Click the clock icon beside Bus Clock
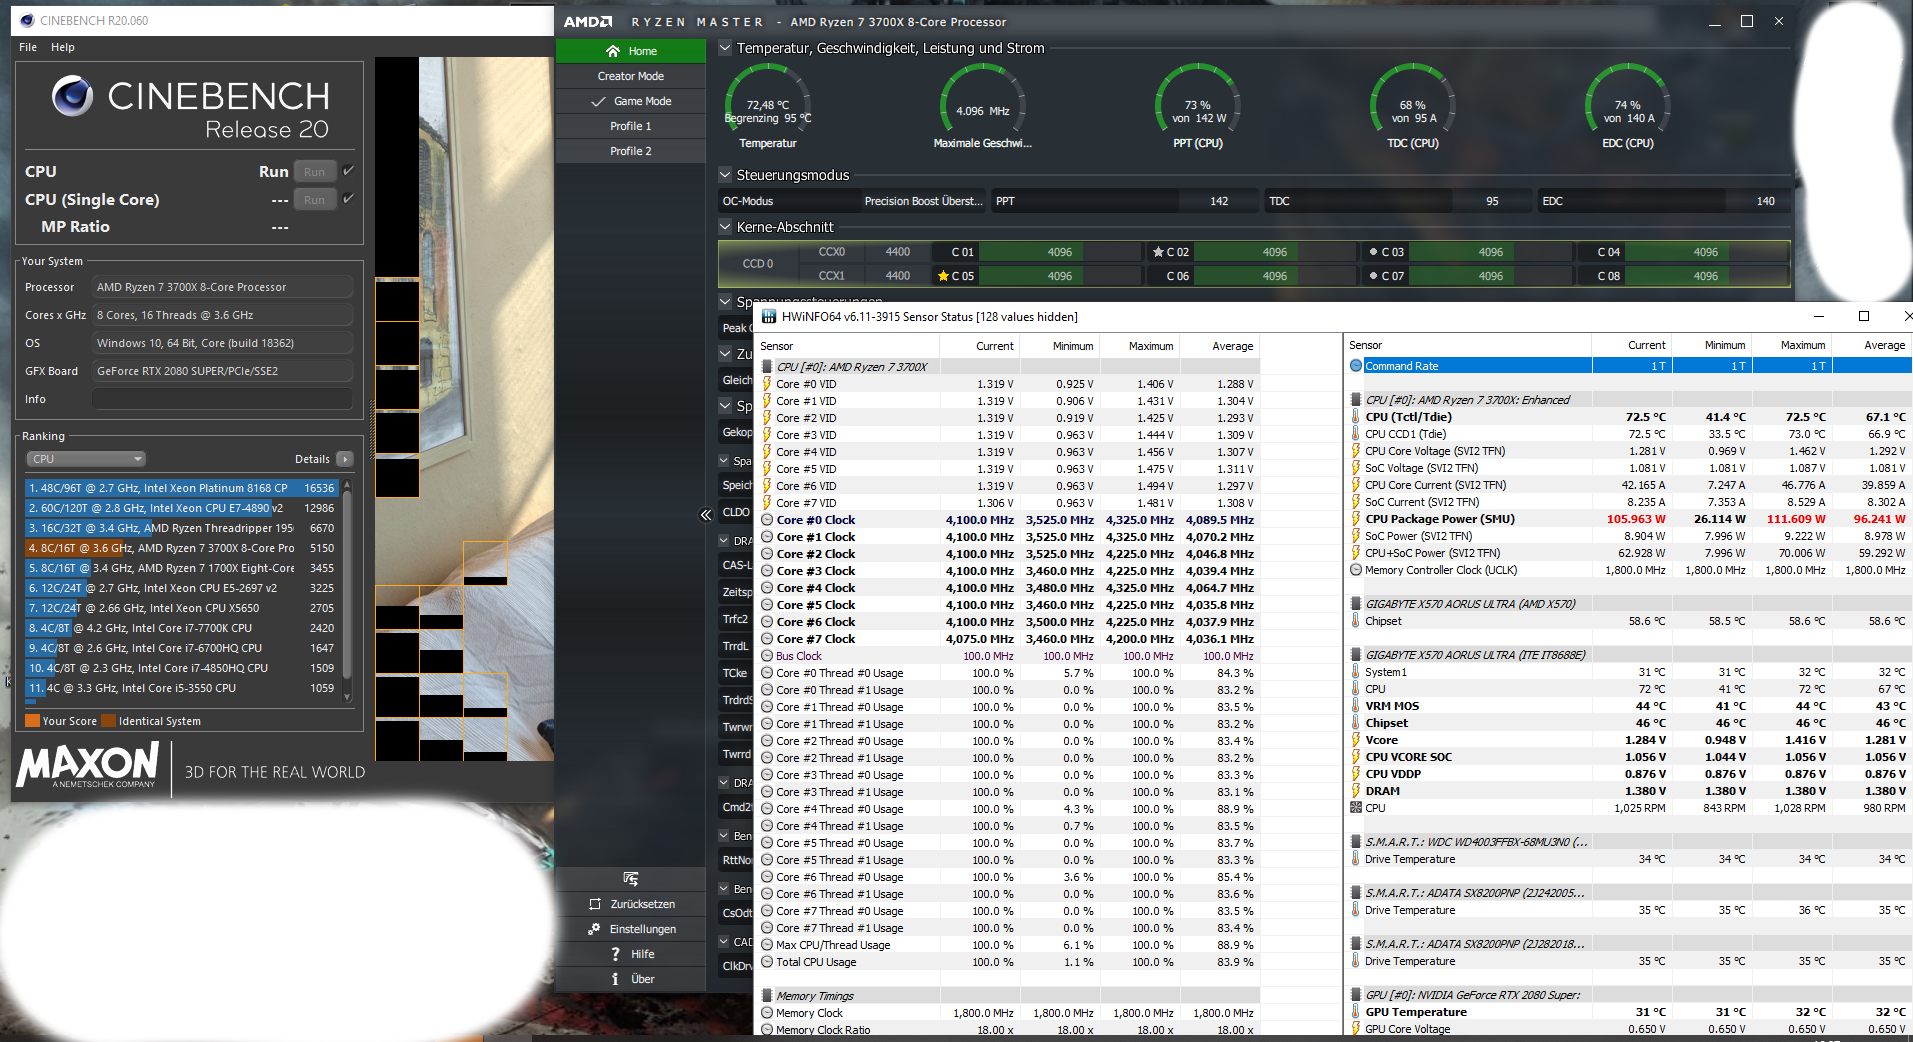The height and width of the screenshot is (1042, 1913). tap(767, 656)
